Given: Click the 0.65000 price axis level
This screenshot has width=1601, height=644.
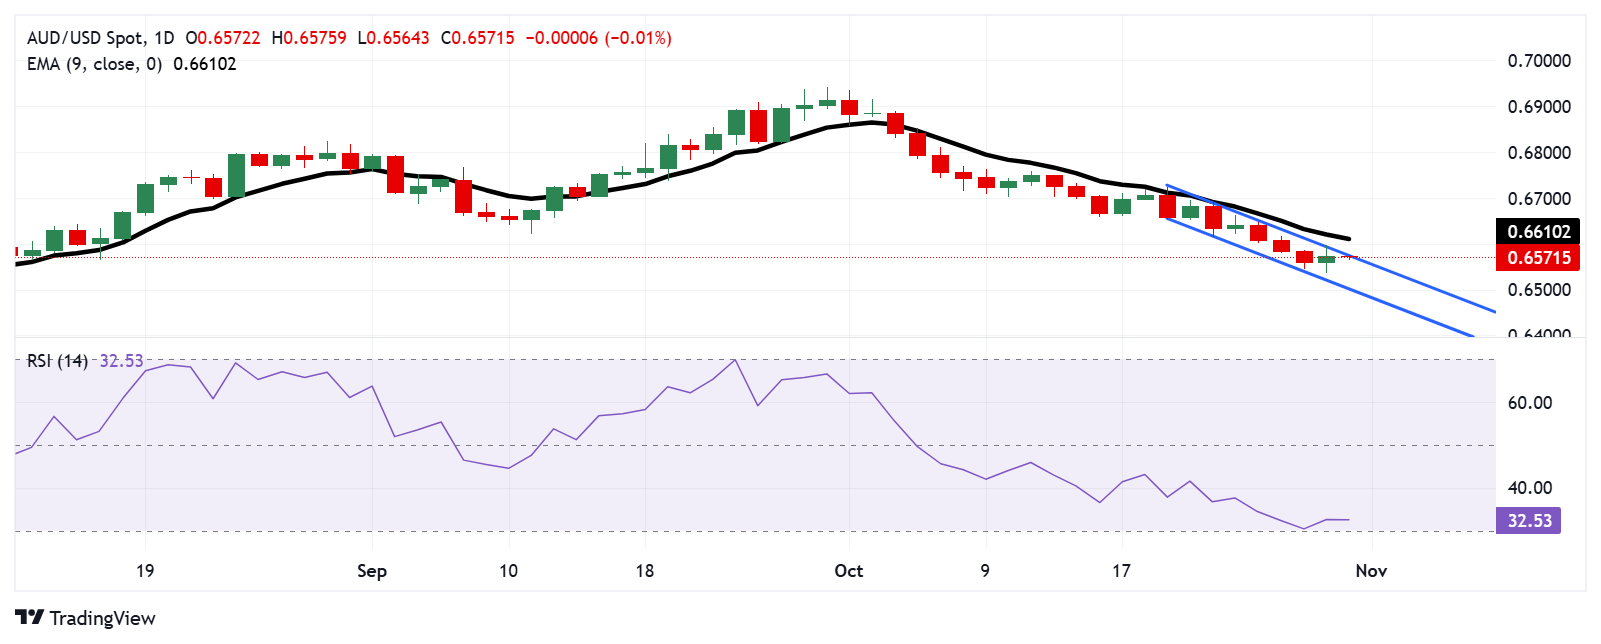Looking at the screenshot, I should click(1539, 290).
